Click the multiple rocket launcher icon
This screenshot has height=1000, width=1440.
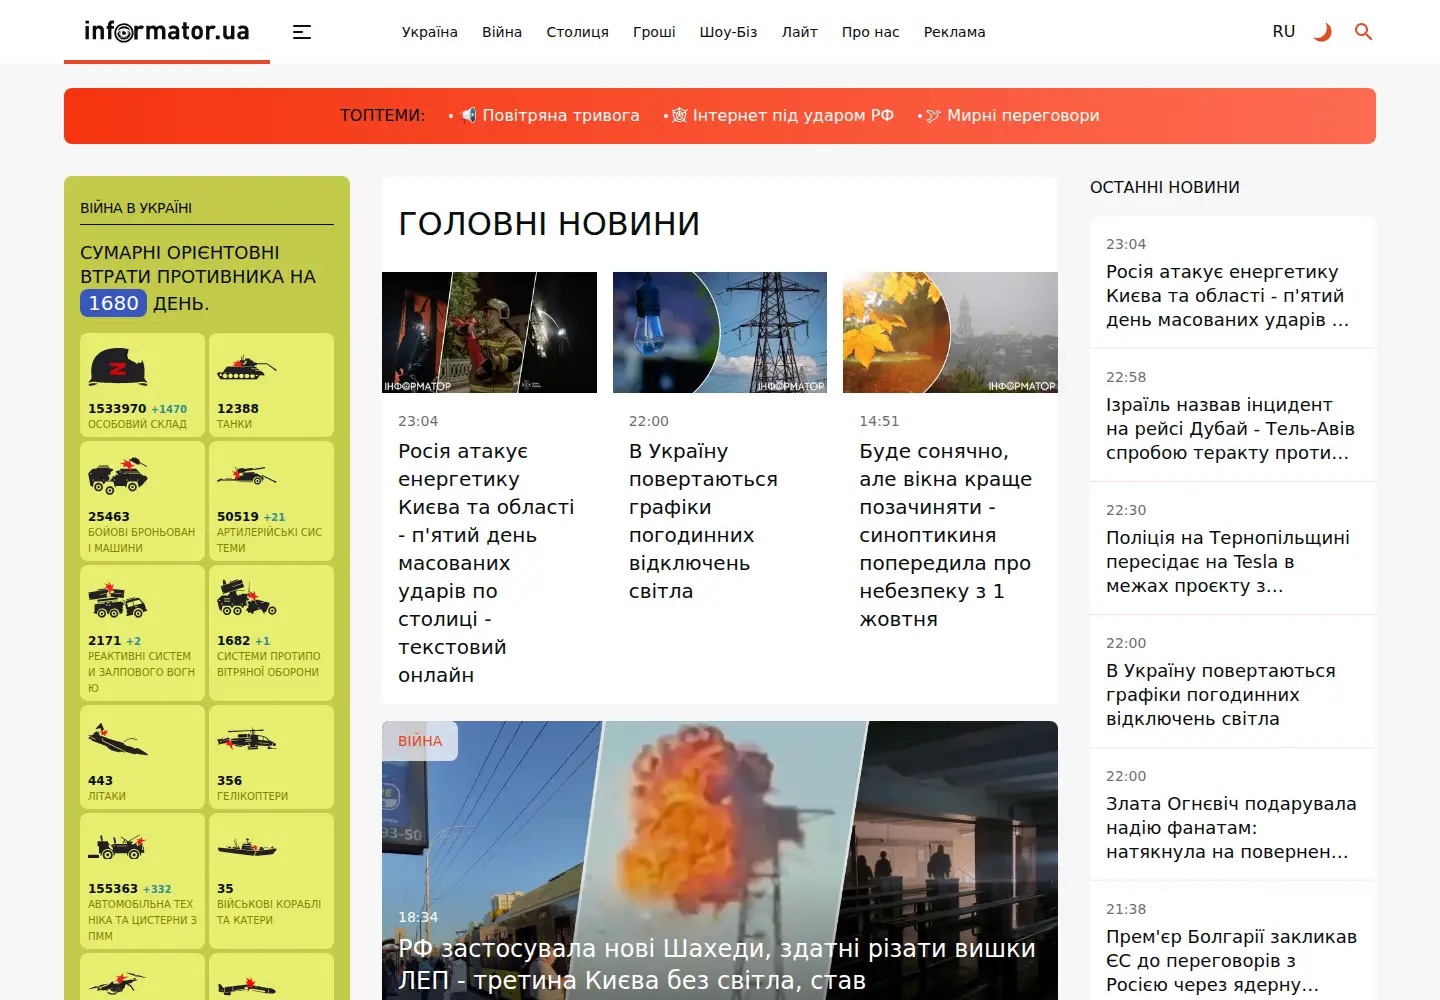point(118,600)
